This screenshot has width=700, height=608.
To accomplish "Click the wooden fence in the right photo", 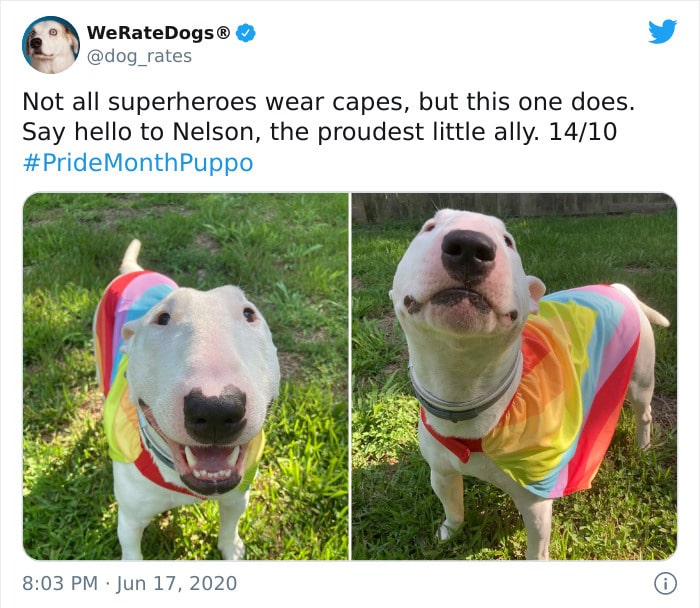I will 513,205.
